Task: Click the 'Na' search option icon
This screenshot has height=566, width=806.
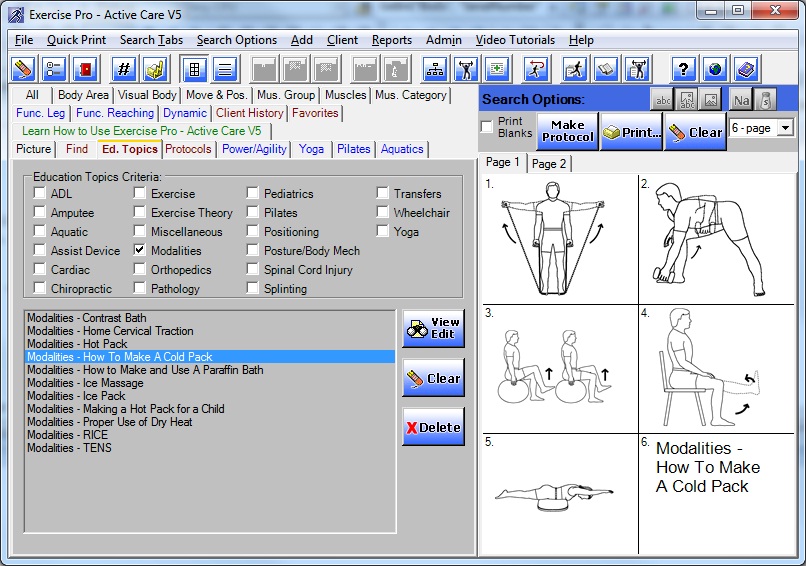Action: (x=741, y=100)
